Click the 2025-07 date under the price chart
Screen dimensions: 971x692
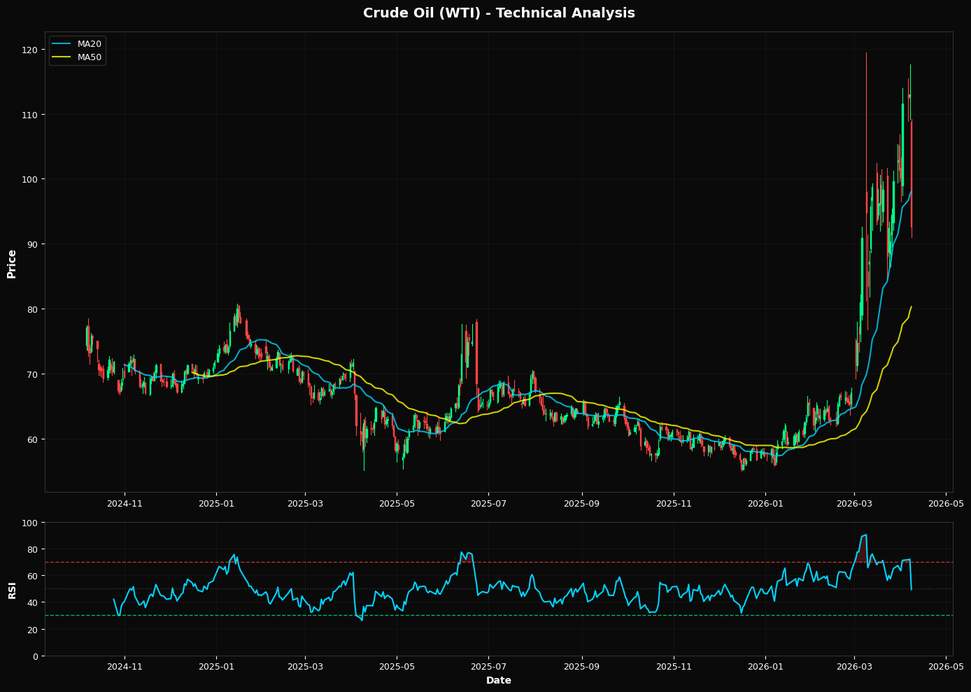click(489, 503)
